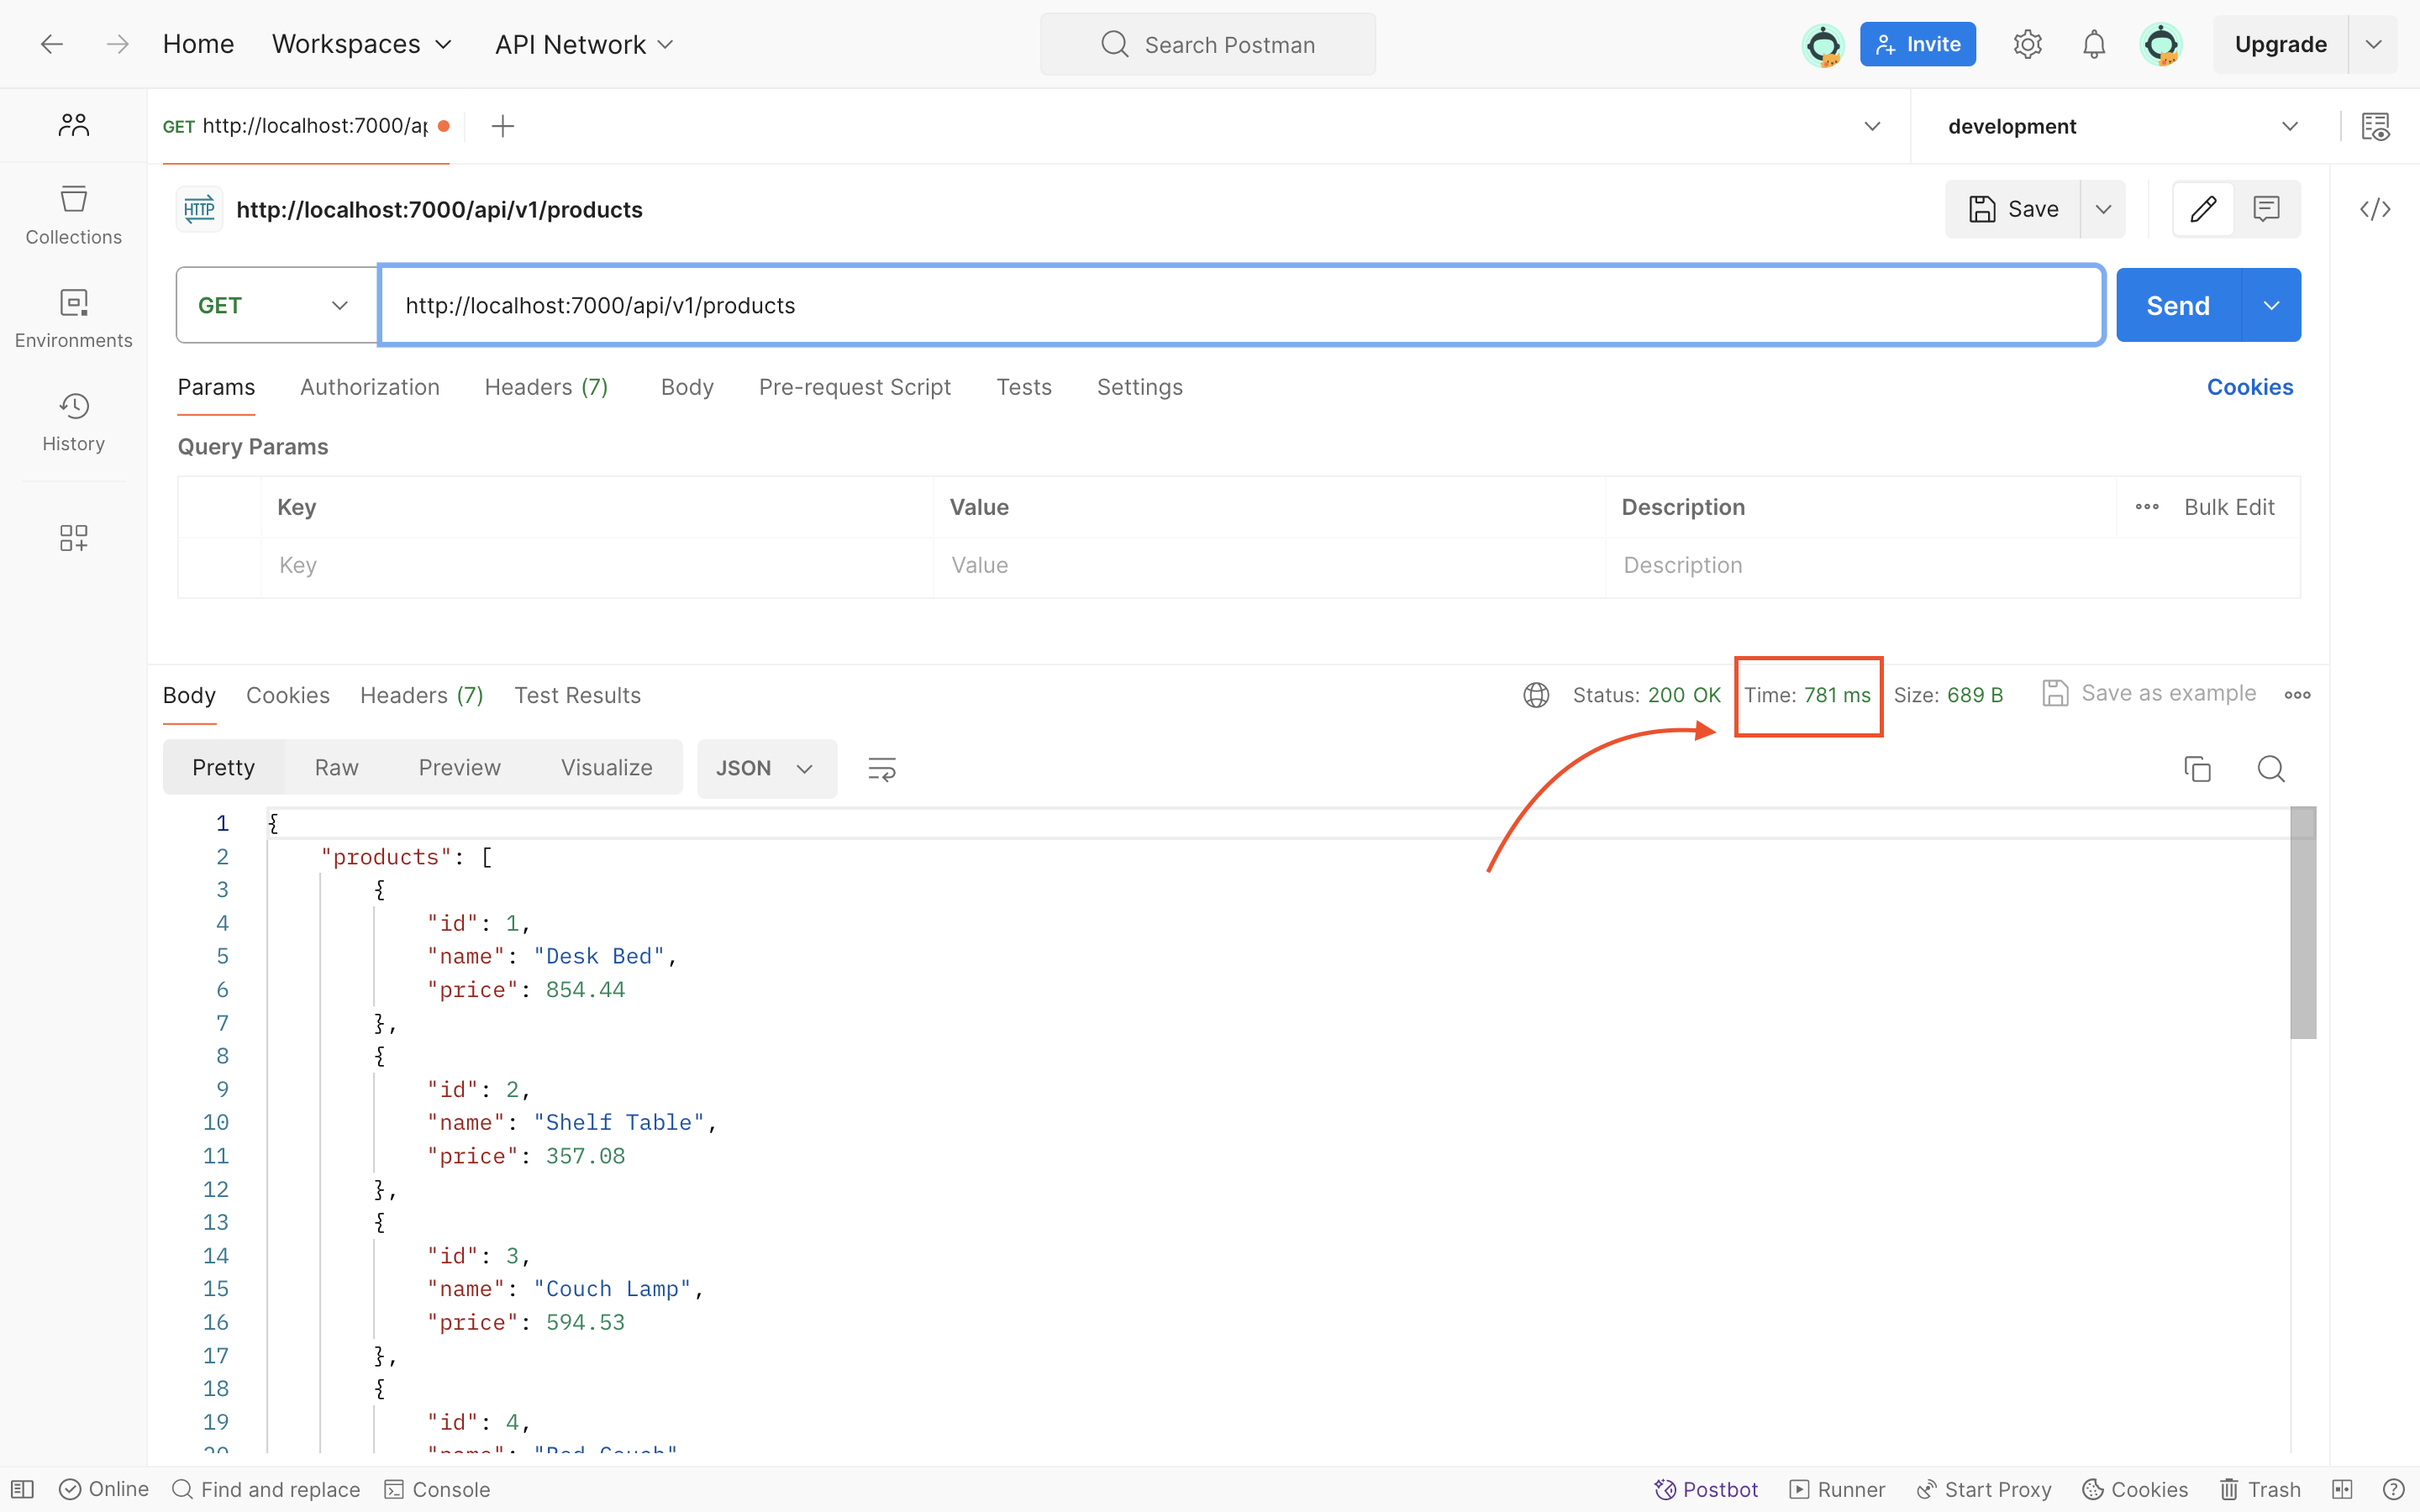Viewport: 2420px width, 1512px height.
Task: Invite team members
Action: (1917, 44)
